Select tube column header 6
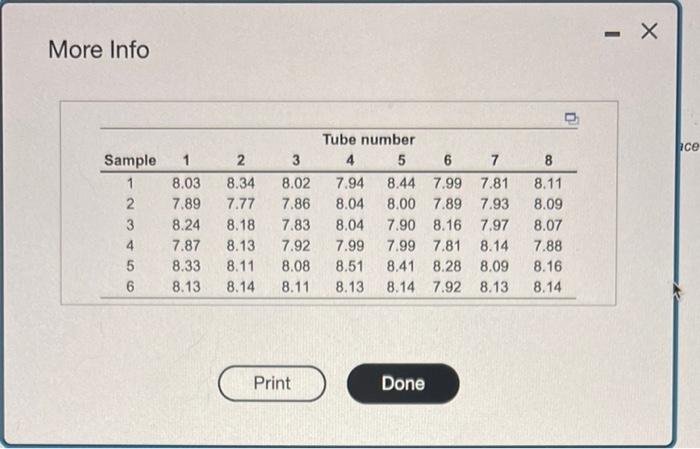This screenshot has width=700, height=449. 447,160
